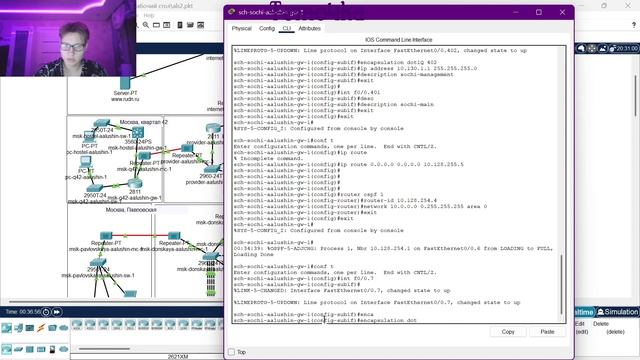Select the pc-q42-aalushin-1 PC device

pos(86,162)
